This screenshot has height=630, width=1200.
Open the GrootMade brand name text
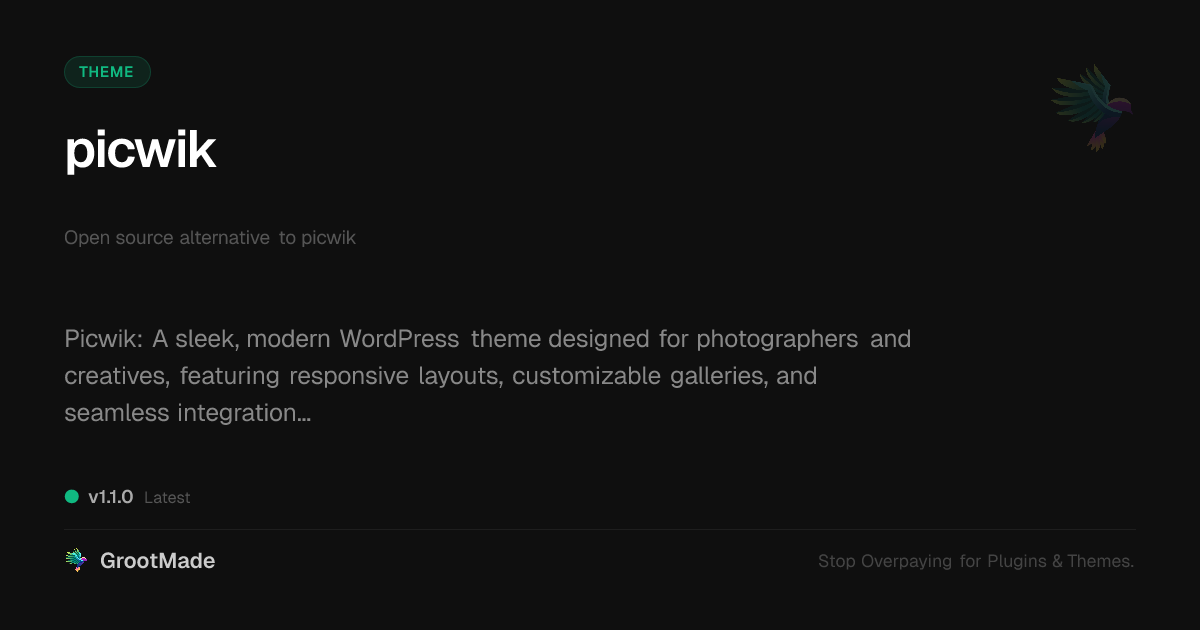point(157,561)
